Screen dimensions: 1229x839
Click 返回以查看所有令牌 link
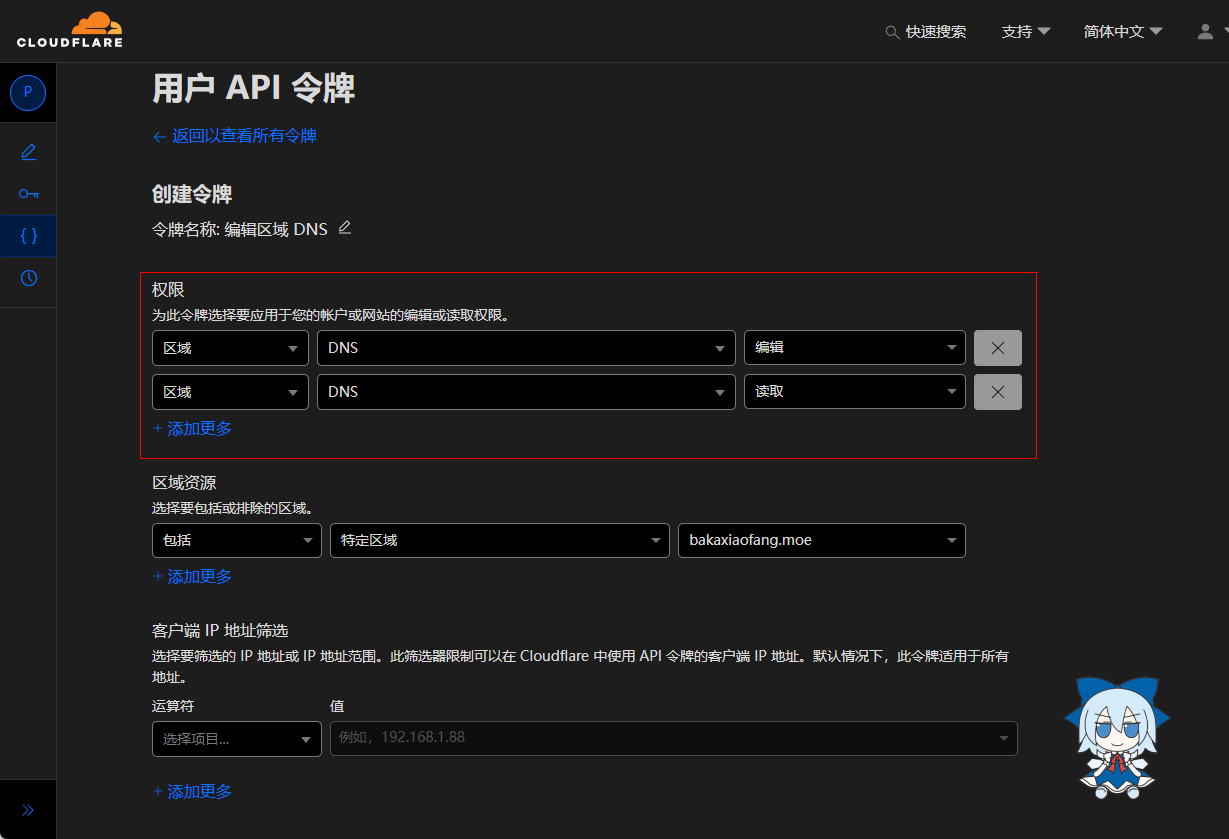[235, 136]
